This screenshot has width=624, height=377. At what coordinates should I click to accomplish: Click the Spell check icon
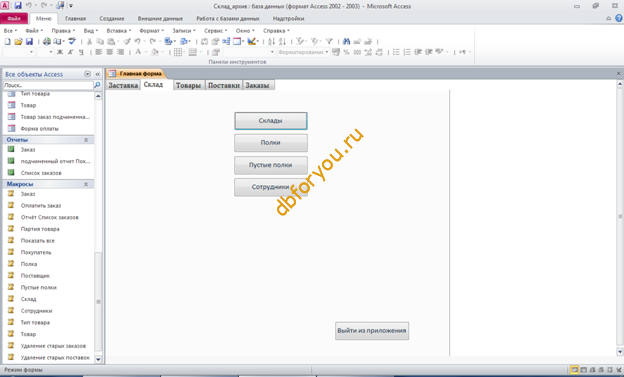72,41
